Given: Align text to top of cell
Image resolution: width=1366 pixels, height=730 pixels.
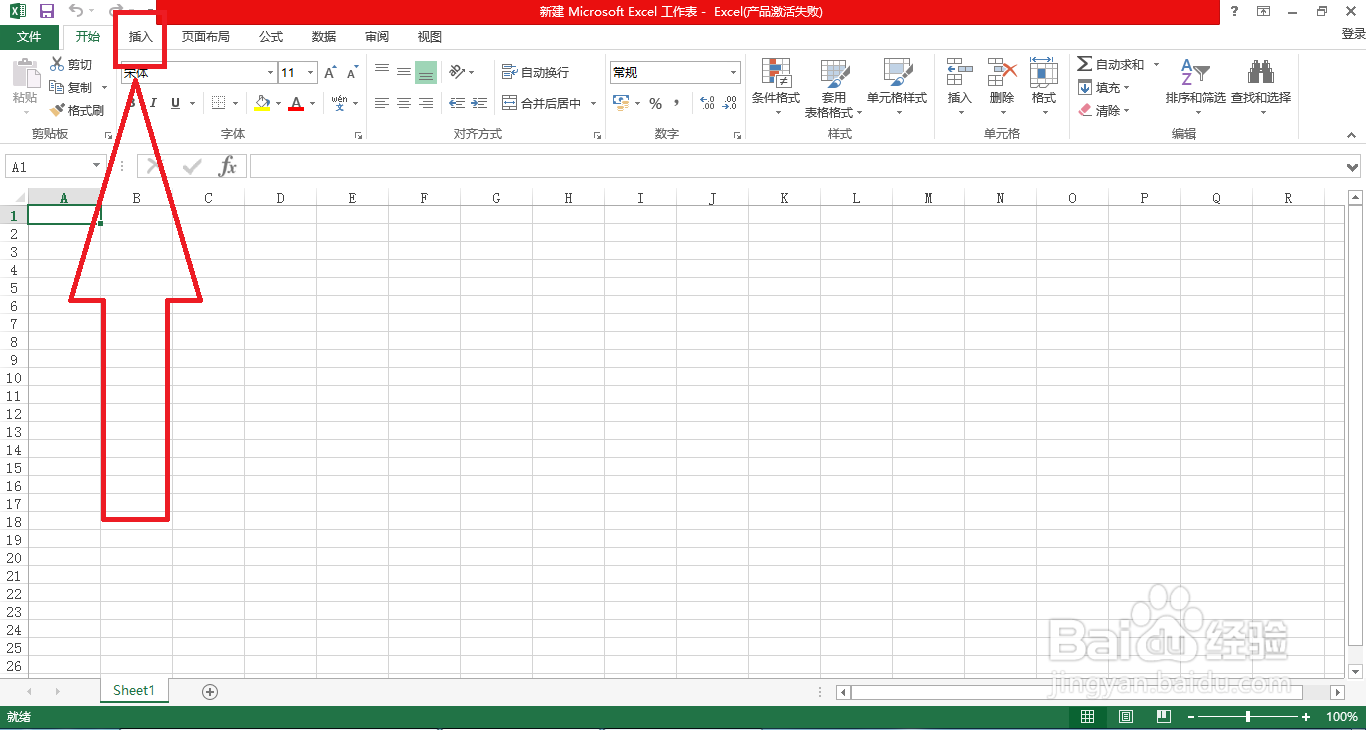Looking at the screenshot, I should click(x=382, y=72).
